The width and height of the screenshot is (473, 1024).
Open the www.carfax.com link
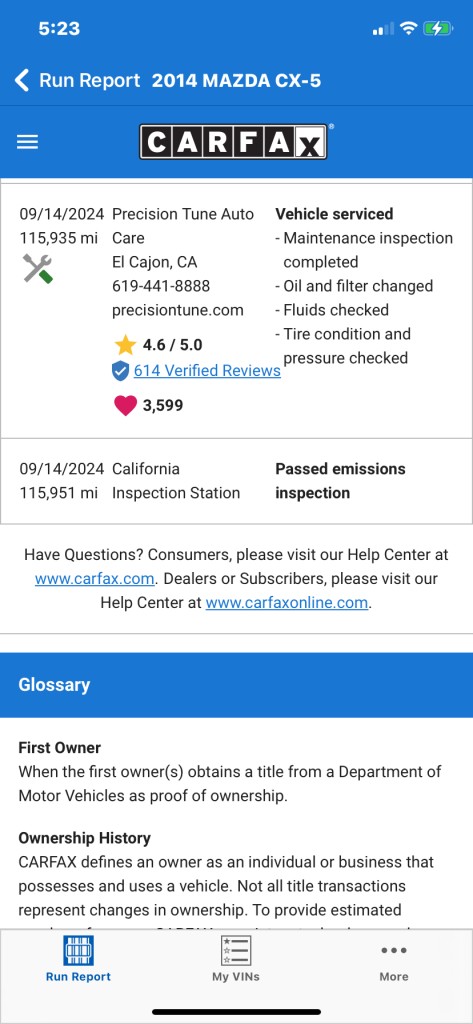pyautogui.click(x=95, y=579)
